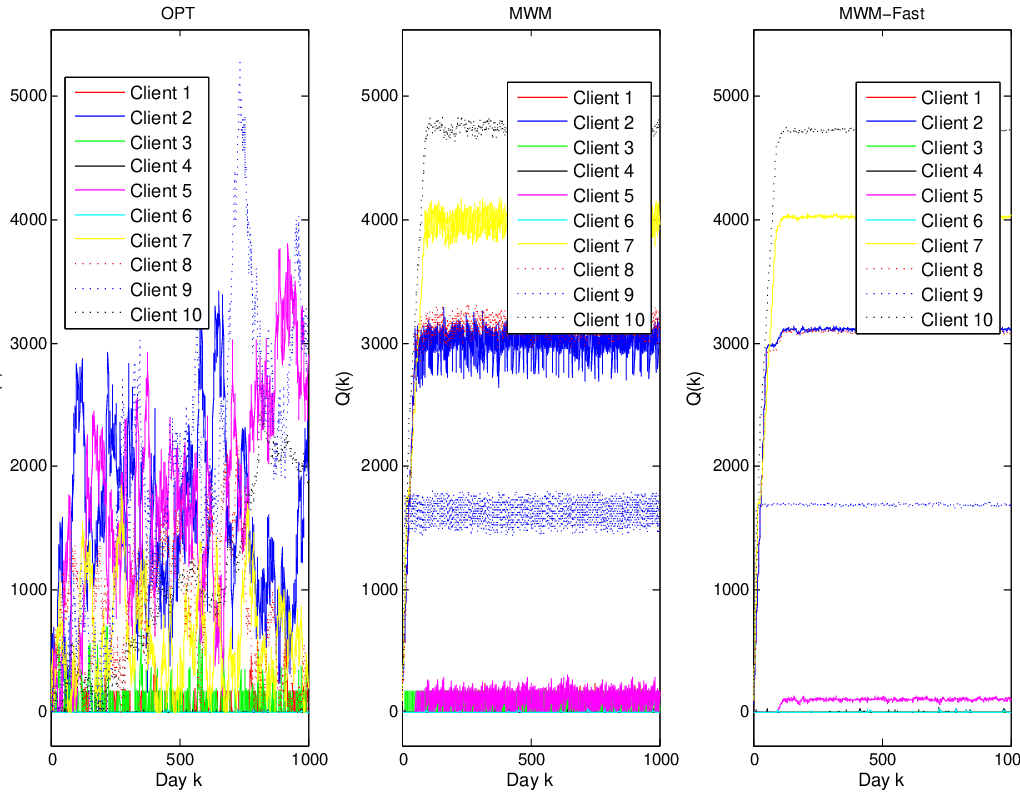
Task: Click the magenta Client 5 line sample in MWM-Fast legend
Action: tap(891, 195)
